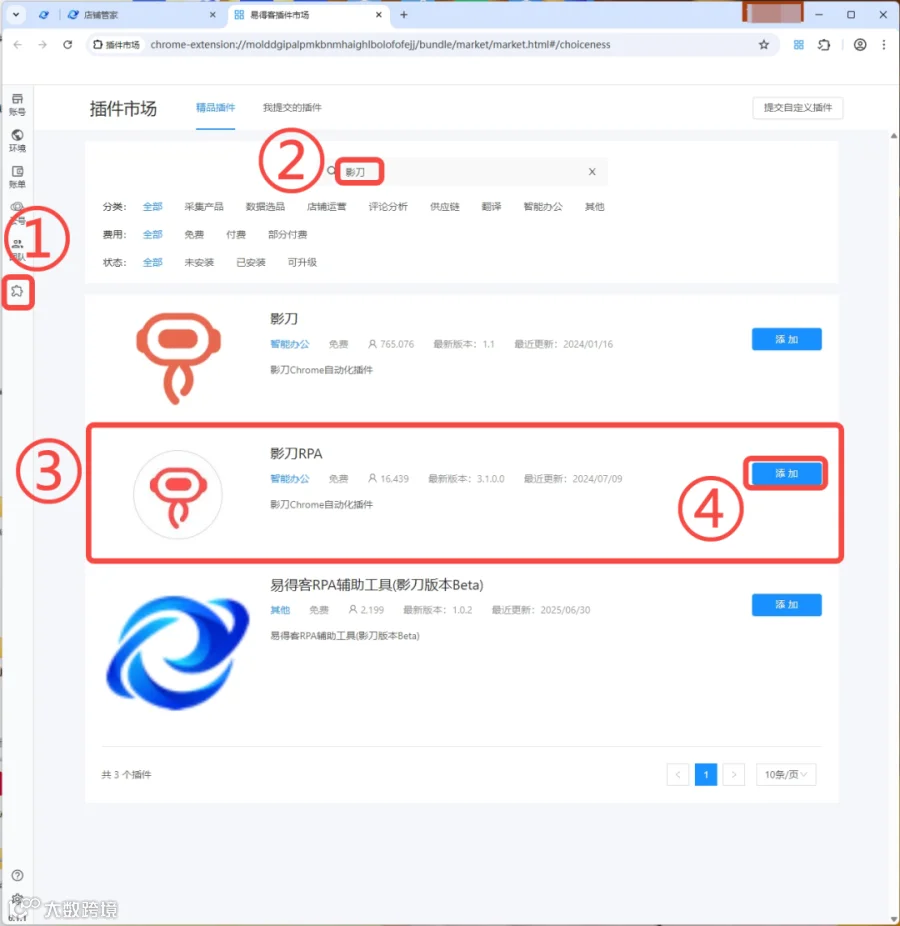Filter category by 采集产品
This screenshot has width=900, height=926.
[x=204, y=207]
